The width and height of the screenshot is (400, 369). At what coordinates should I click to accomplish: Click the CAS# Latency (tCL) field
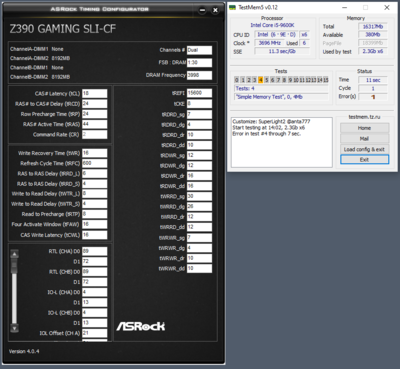95,94
